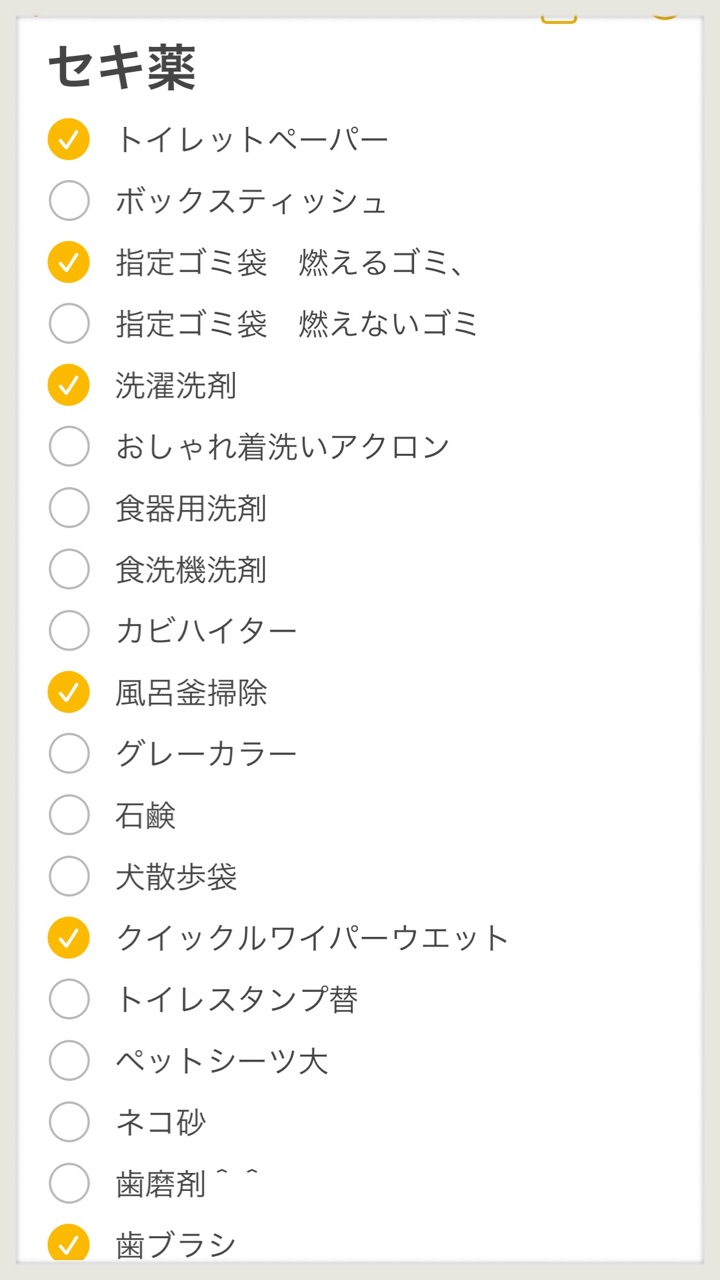Check the ボックスティッシュ checkbox
Screen dimensions: 720x1280
[x=69, y=201]
